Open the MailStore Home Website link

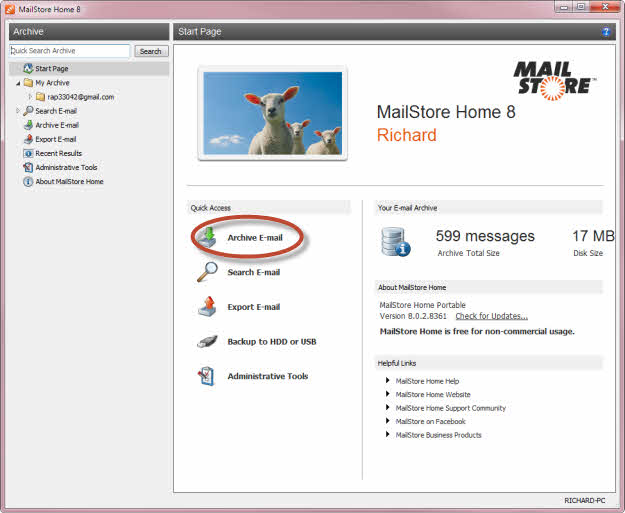coord(433,395)
